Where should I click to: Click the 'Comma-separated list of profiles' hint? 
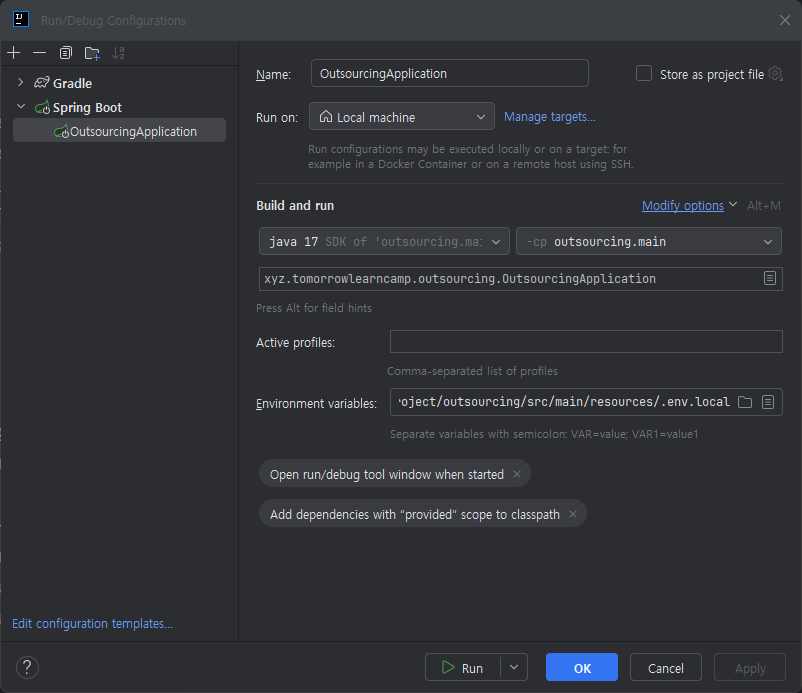[x=472, y=371]
